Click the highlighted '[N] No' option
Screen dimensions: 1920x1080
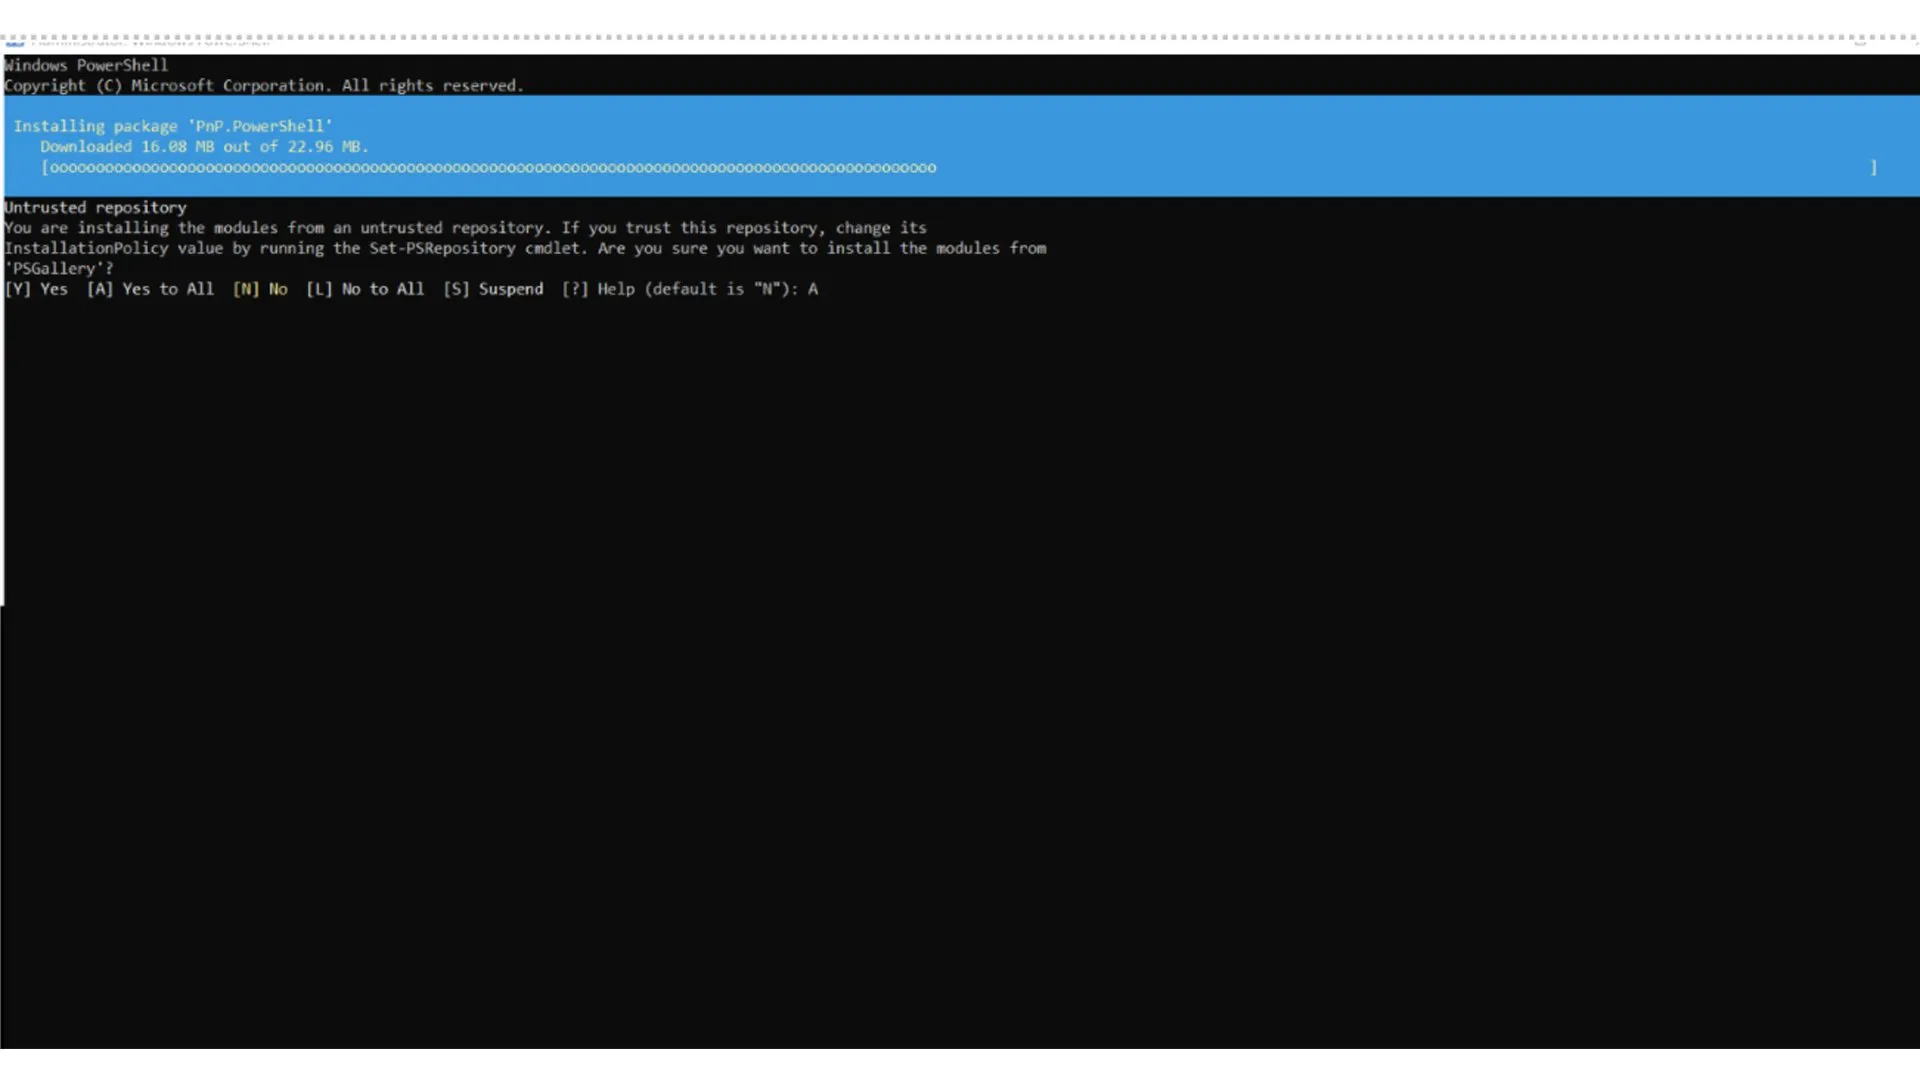260,289
